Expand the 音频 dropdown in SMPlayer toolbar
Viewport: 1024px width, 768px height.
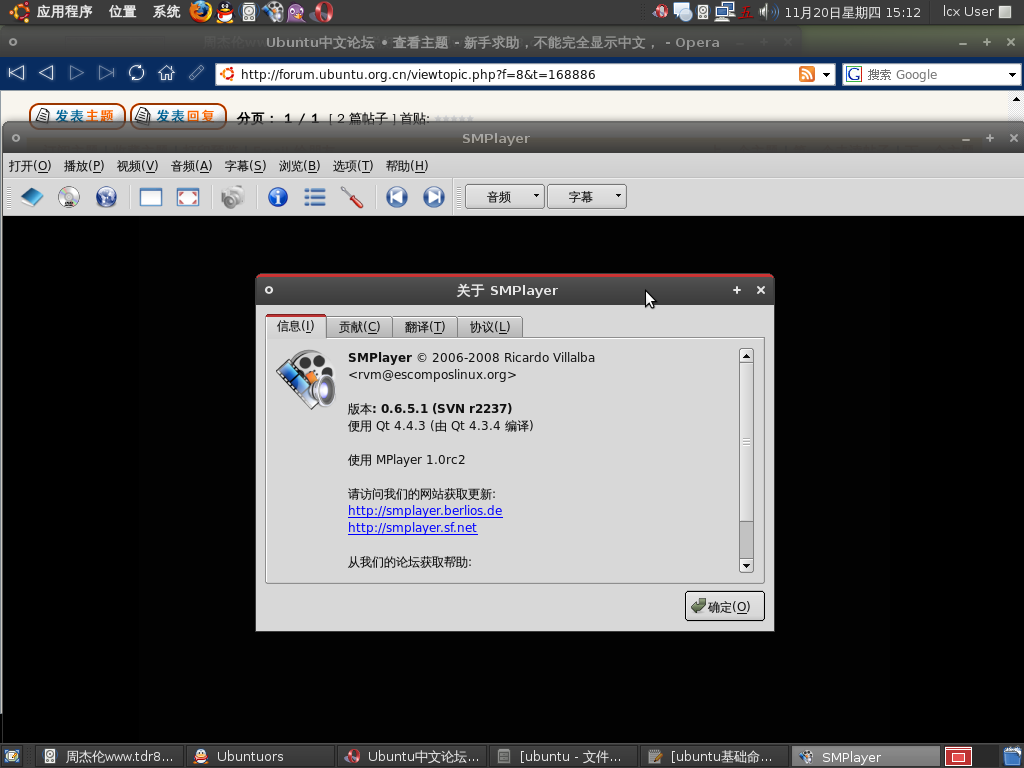coord(505,197)
